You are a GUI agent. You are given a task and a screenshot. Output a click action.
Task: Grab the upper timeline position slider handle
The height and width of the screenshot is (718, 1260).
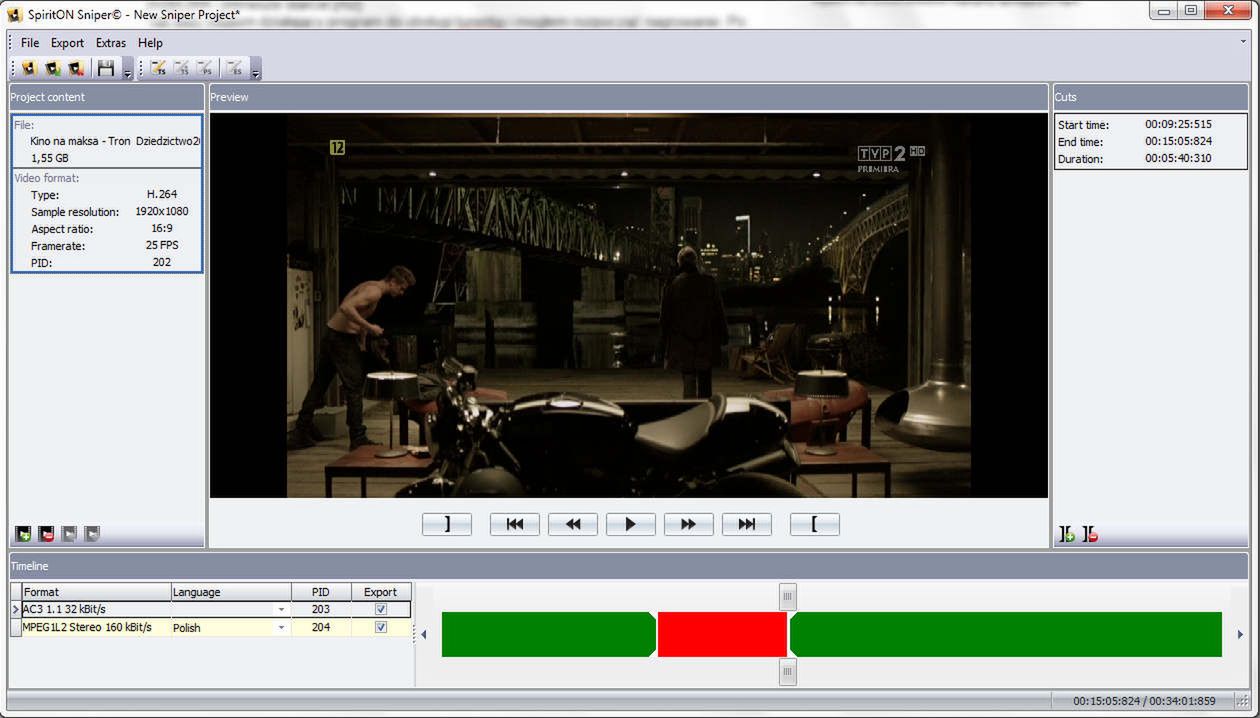(787, 597)
